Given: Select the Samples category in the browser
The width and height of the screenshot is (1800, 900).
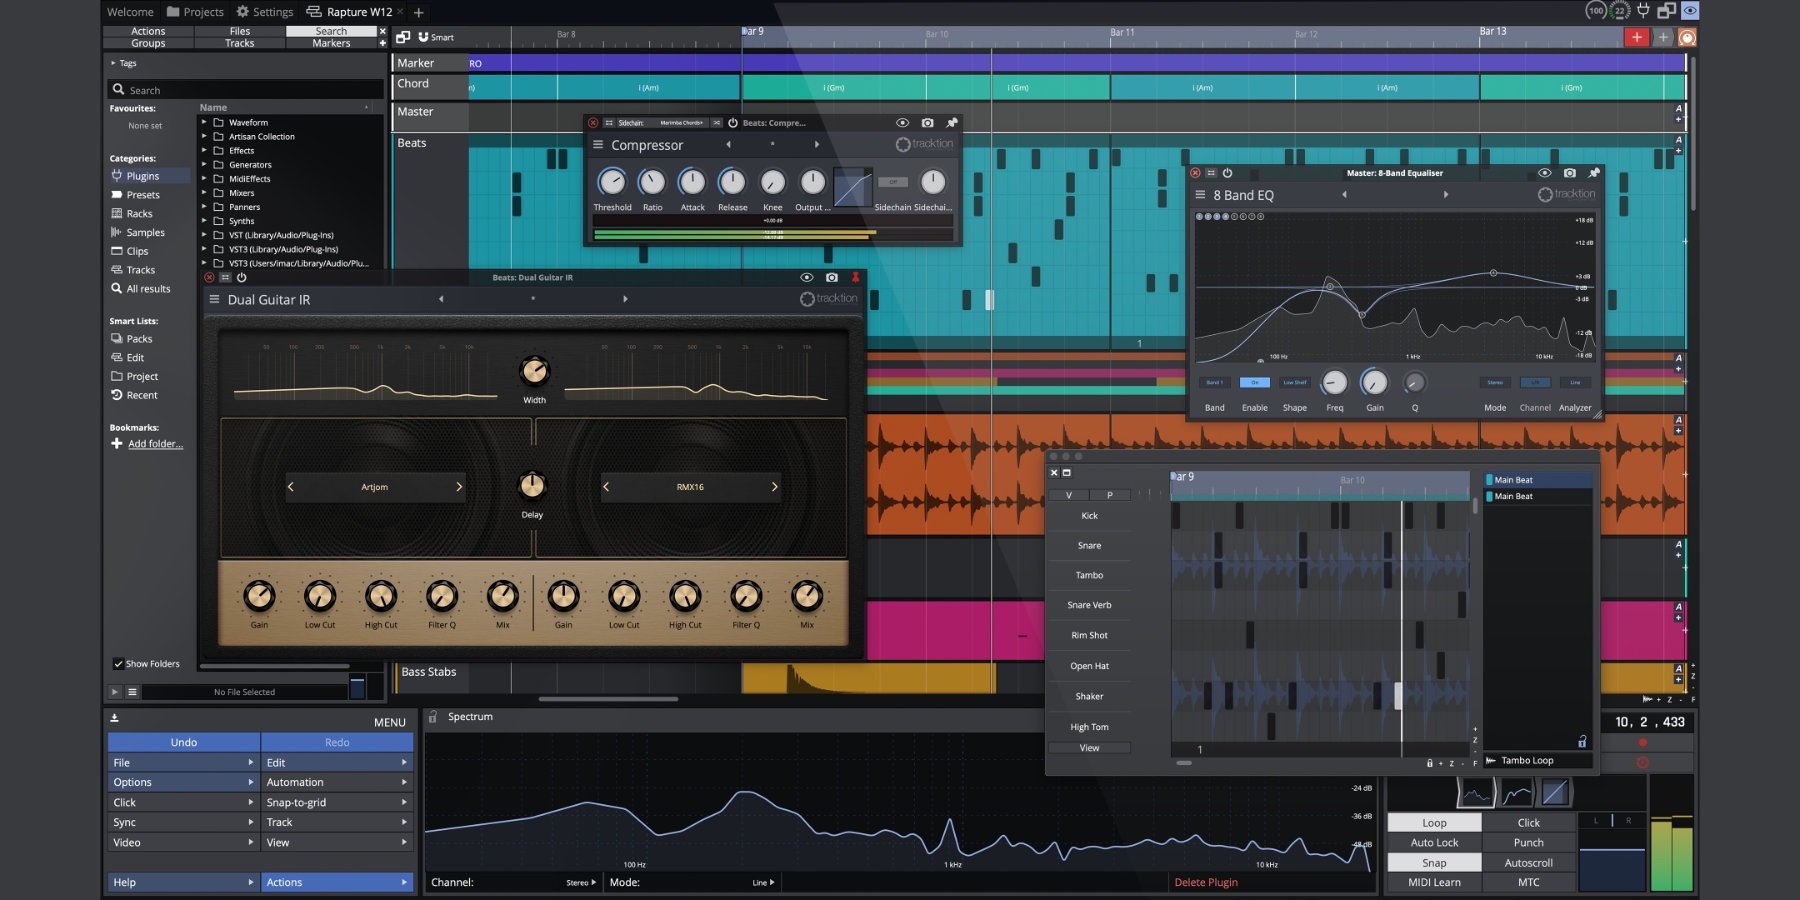Looking at the screenshot, I should point(145,232).
